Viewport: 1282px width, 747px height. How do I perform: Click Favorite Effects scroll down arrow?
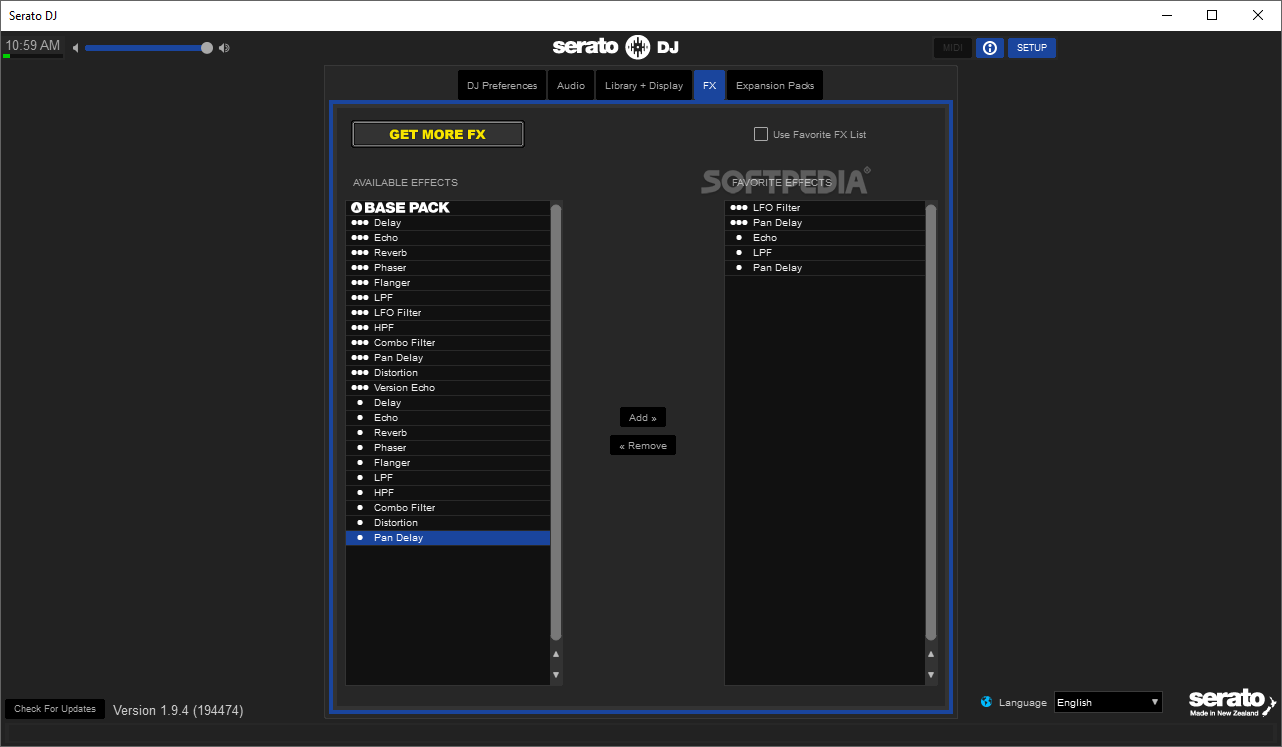[x=931, y=675]
